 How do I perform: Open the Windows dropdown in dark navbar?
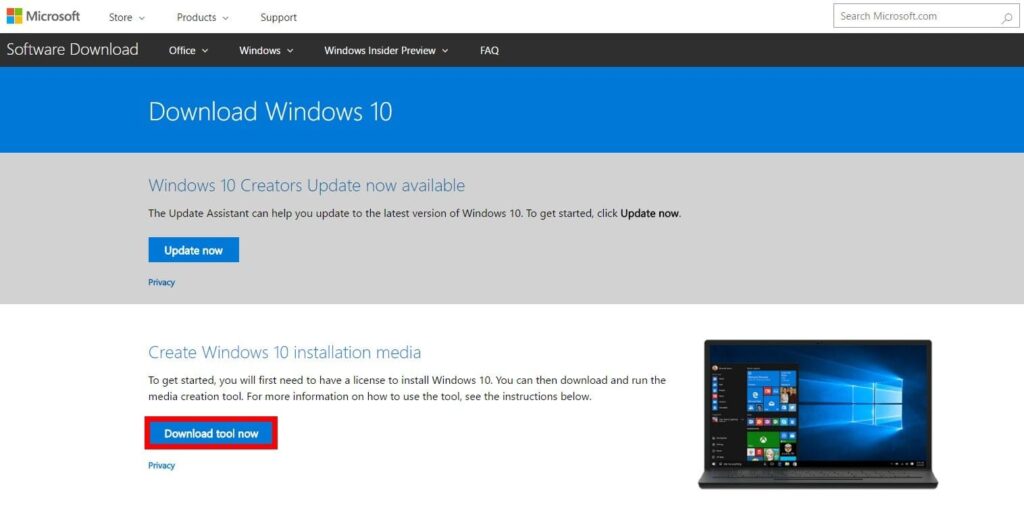coord(266,51)
